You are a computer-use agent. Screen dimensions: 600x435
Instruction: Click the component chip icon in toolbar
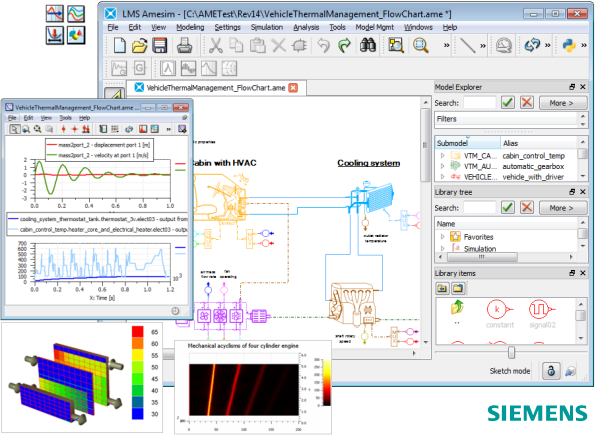(299, 46)
